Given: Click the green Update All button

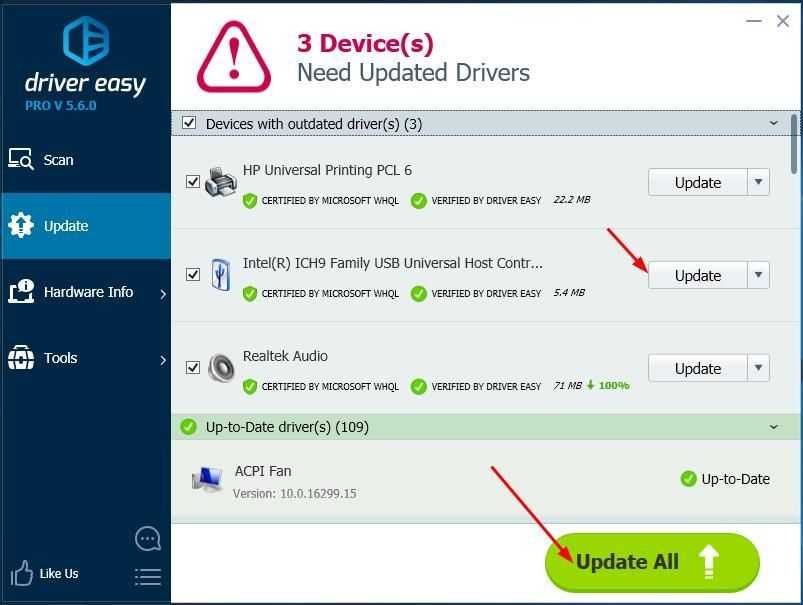Looking at the screenshot, I should click(652, 562).
